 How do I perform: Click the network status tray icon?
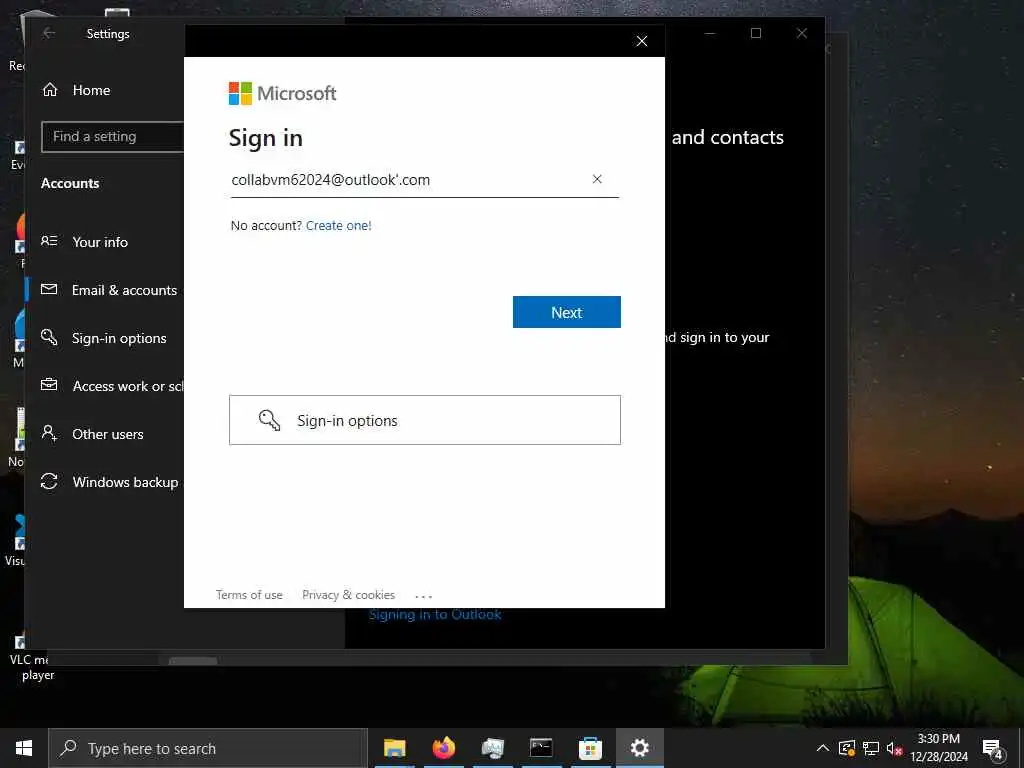coord(871,748)
